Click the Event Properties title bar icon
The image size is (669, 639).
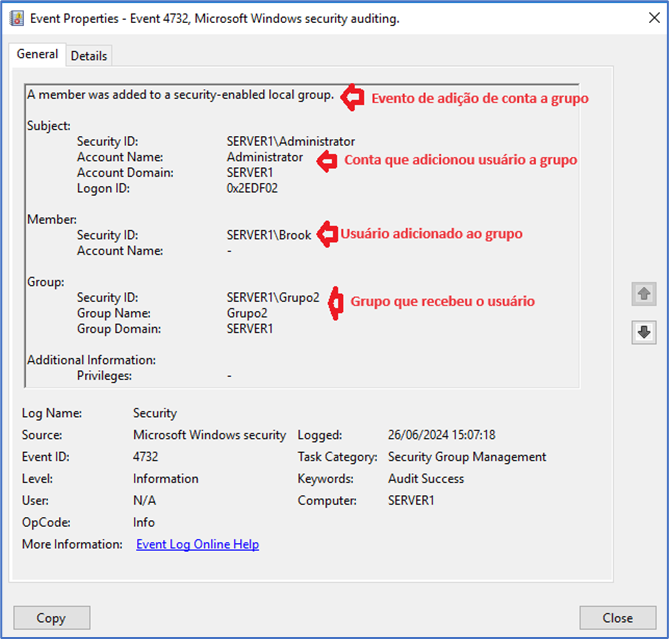[x=16, y=19]
